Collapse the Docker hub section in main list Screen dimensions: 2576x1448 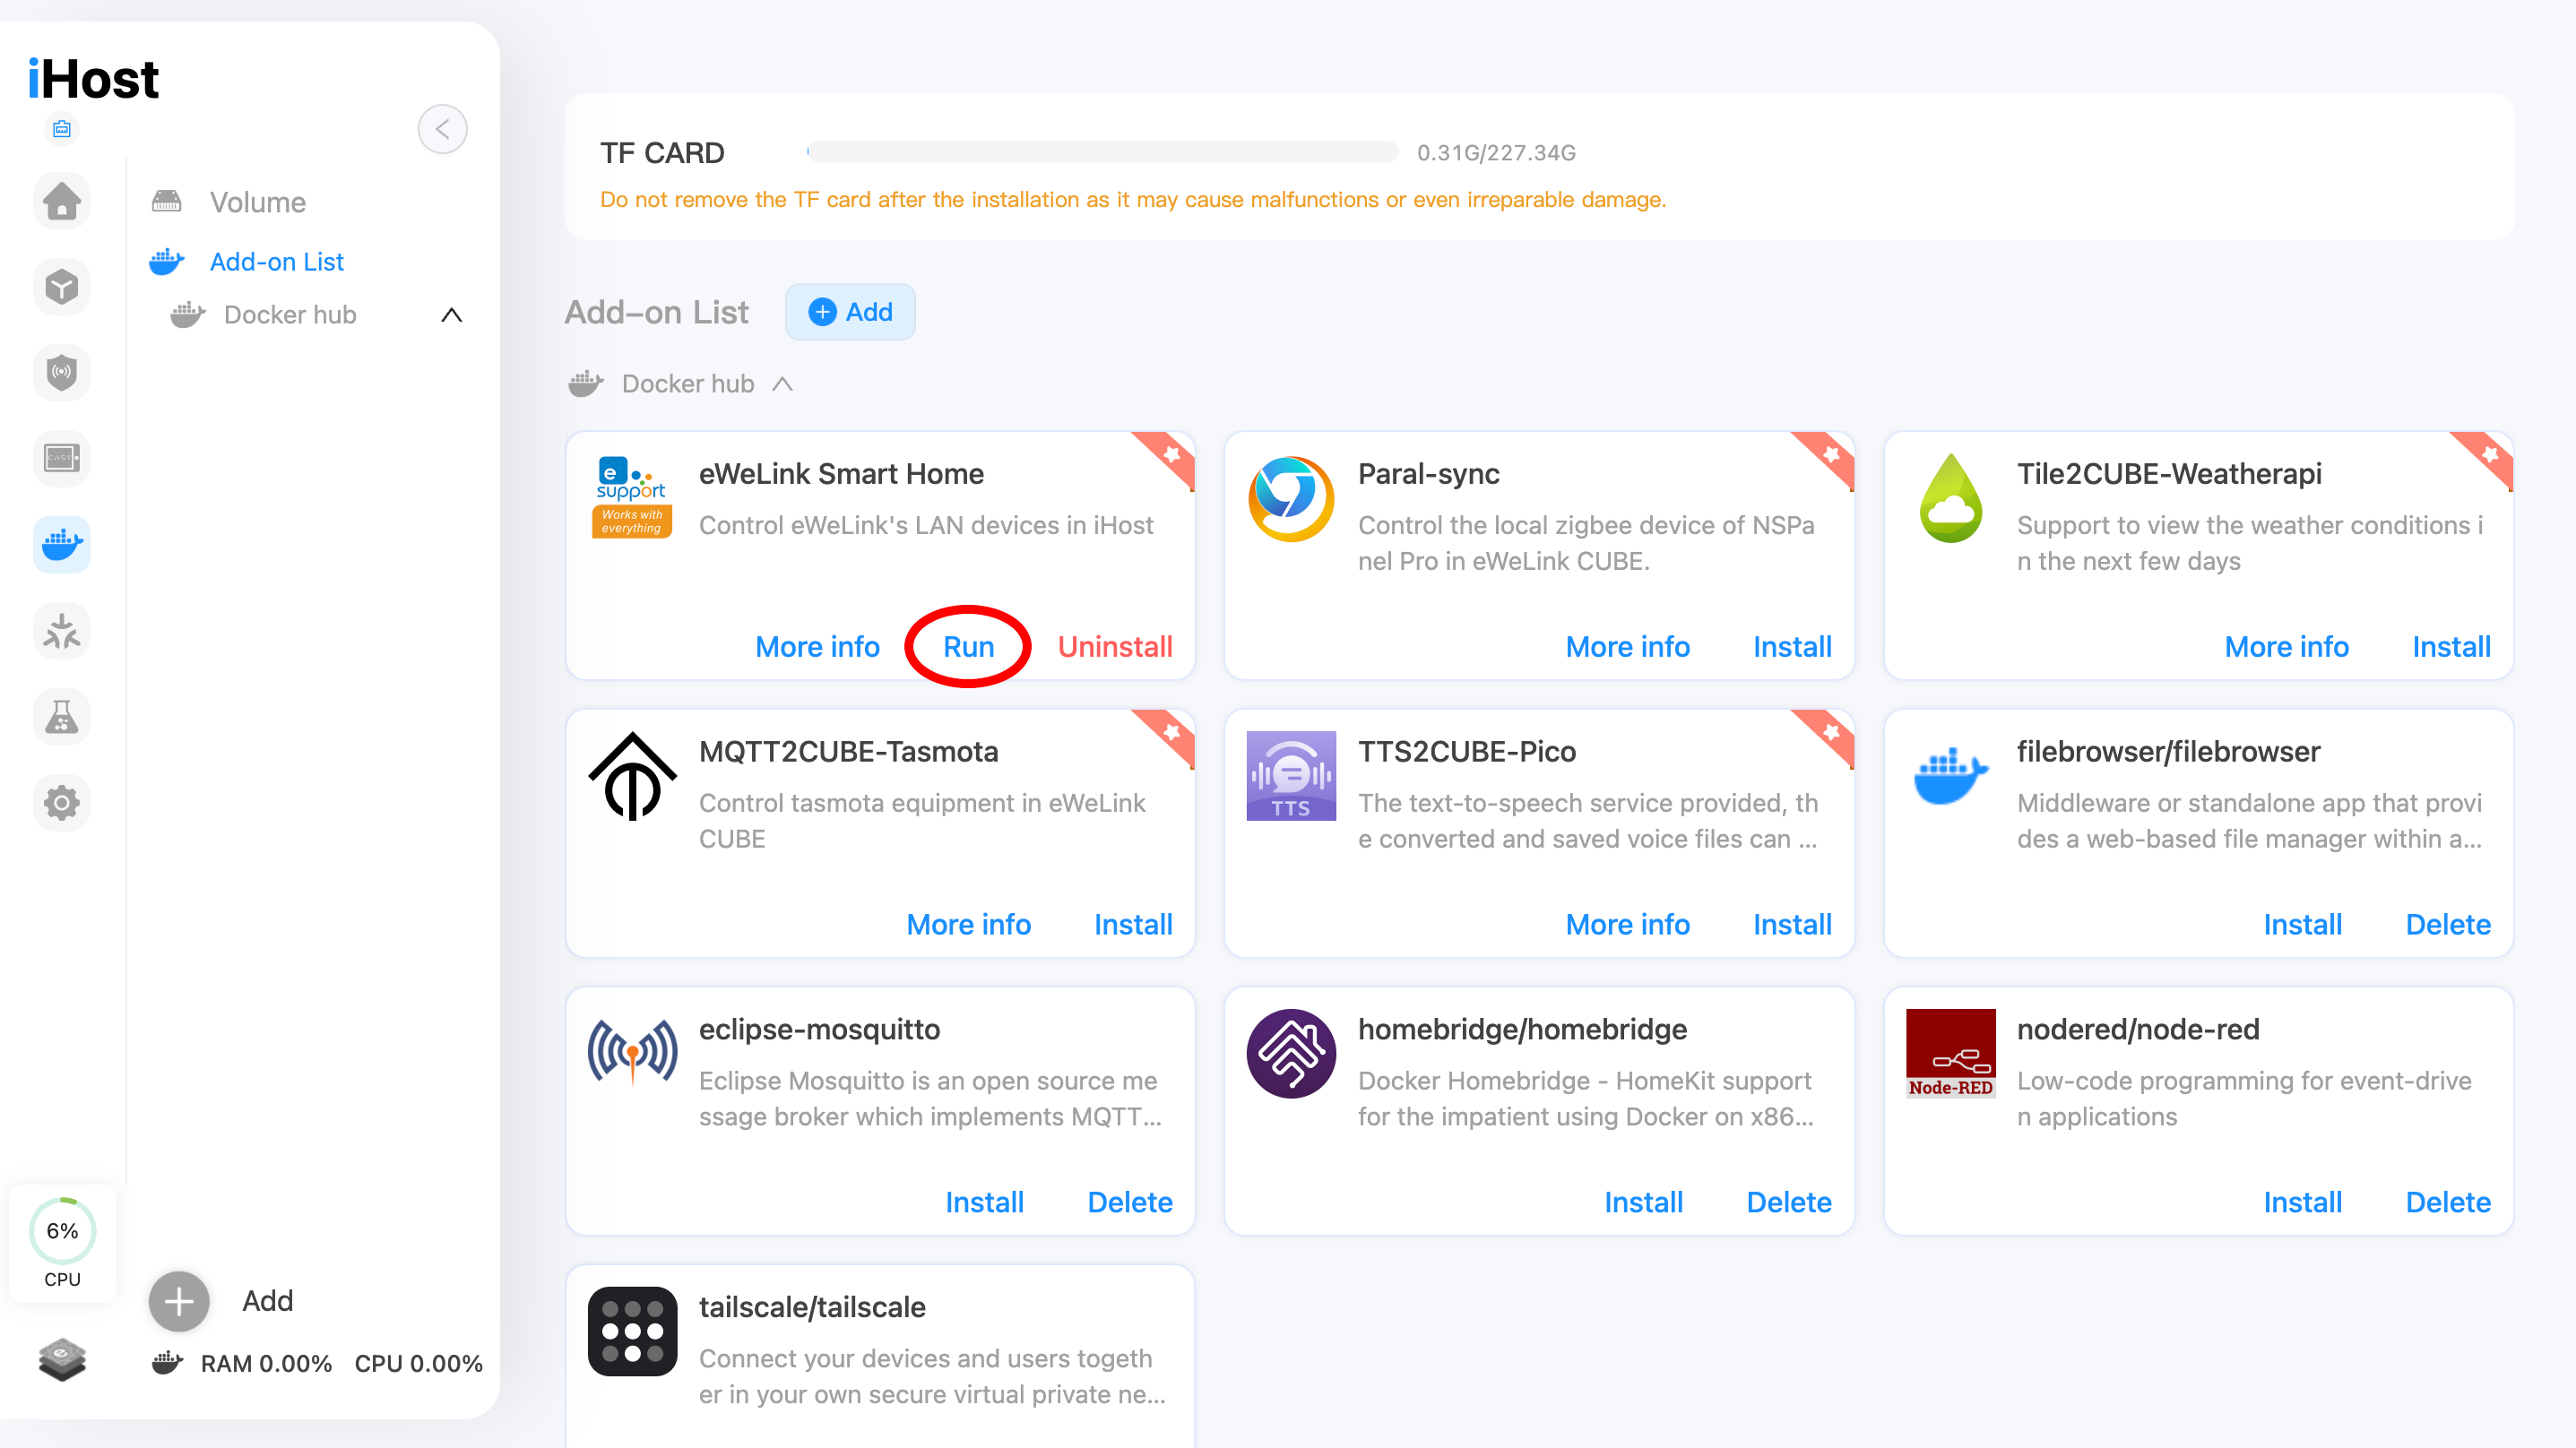coord(783,384)
